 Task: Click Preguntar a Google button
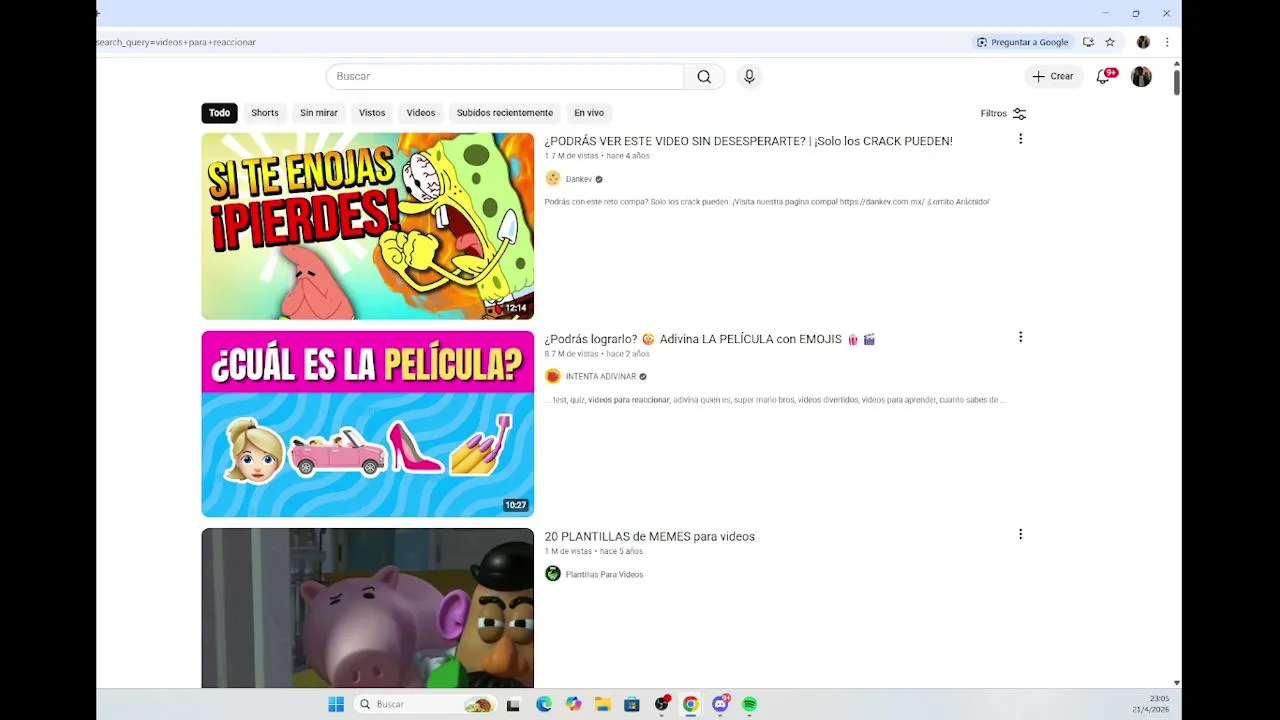pos(1022,42)
